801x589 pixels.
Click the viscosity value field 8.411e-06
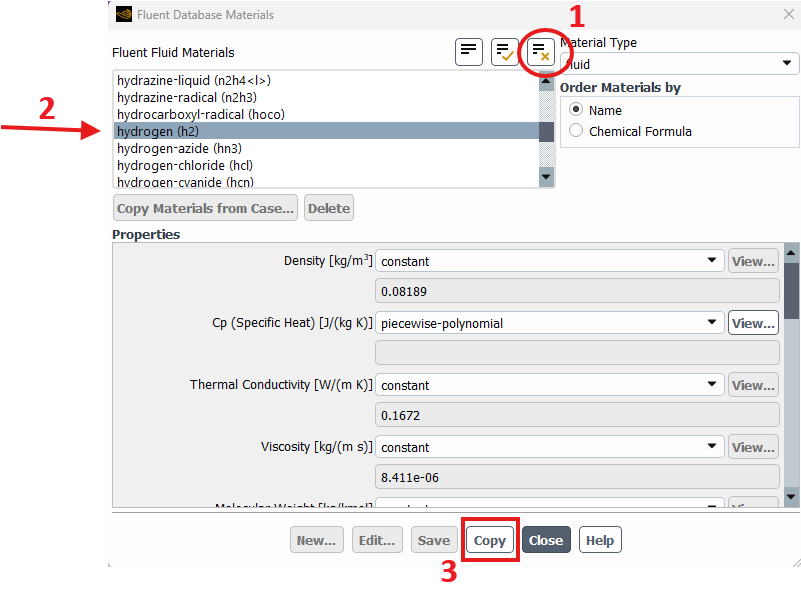point(577,477)
